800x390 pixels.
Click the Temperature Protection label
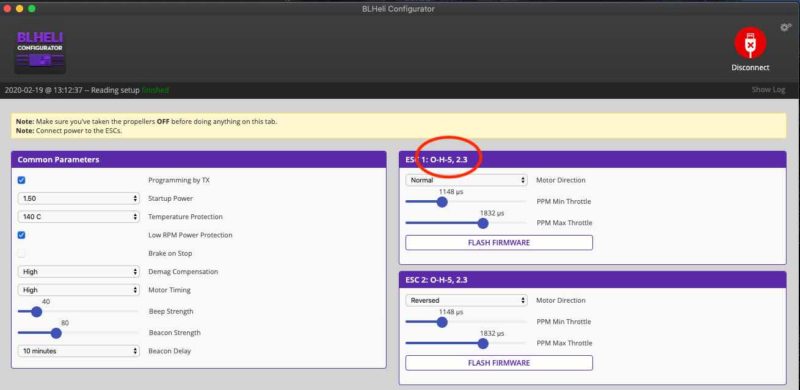coord(185,217)
